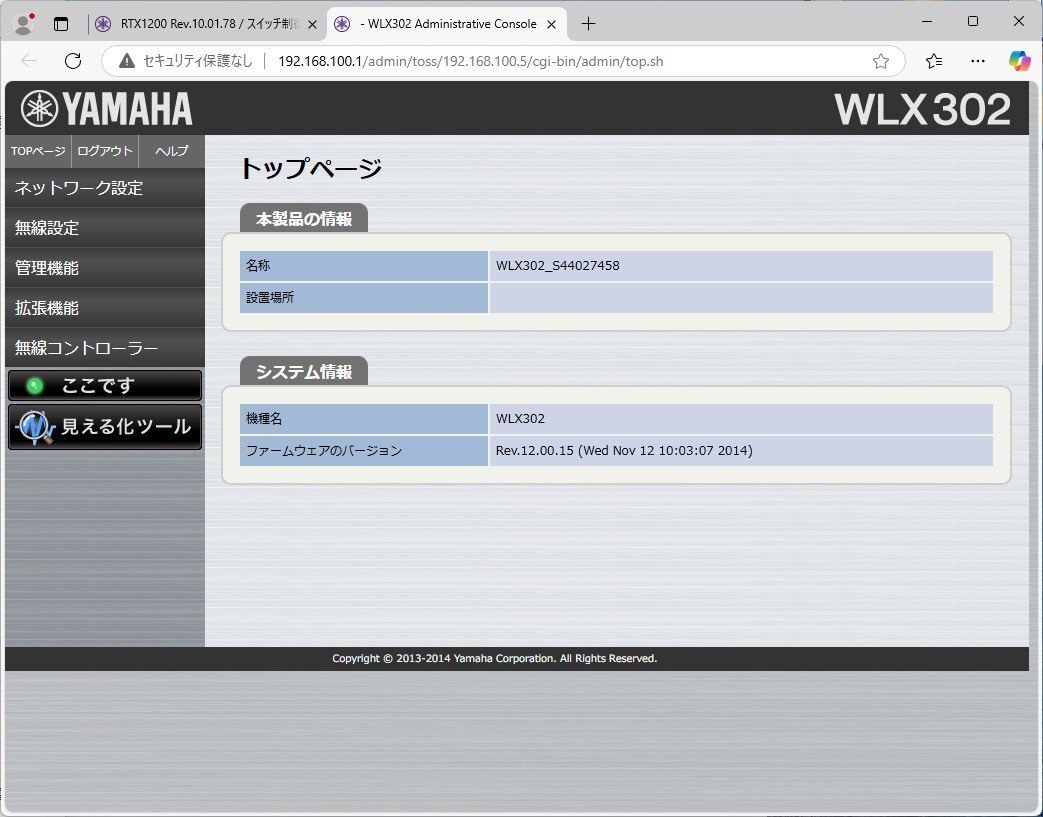Screen dimensions: 1043x817
Task: Click WLX302_S44027458 name value
Action: point(557,265)
